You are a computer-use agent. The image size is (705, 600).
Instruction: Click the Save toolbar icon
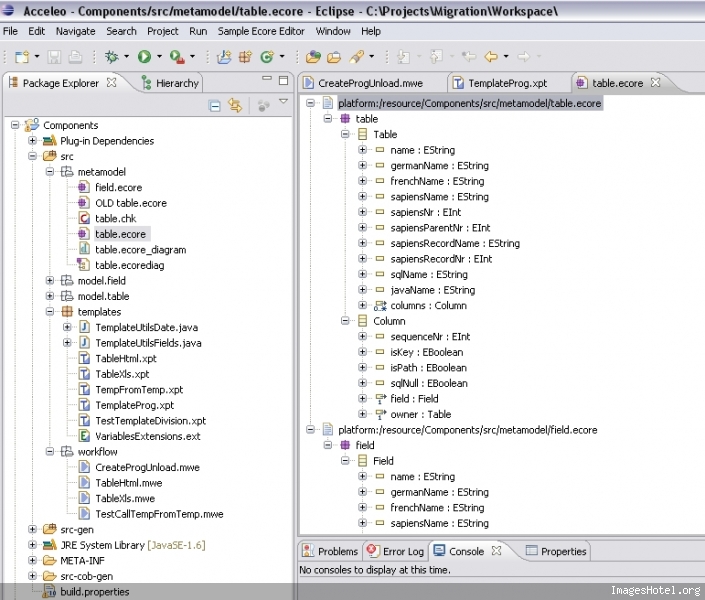pyautogui.click(x=54, y=57)
